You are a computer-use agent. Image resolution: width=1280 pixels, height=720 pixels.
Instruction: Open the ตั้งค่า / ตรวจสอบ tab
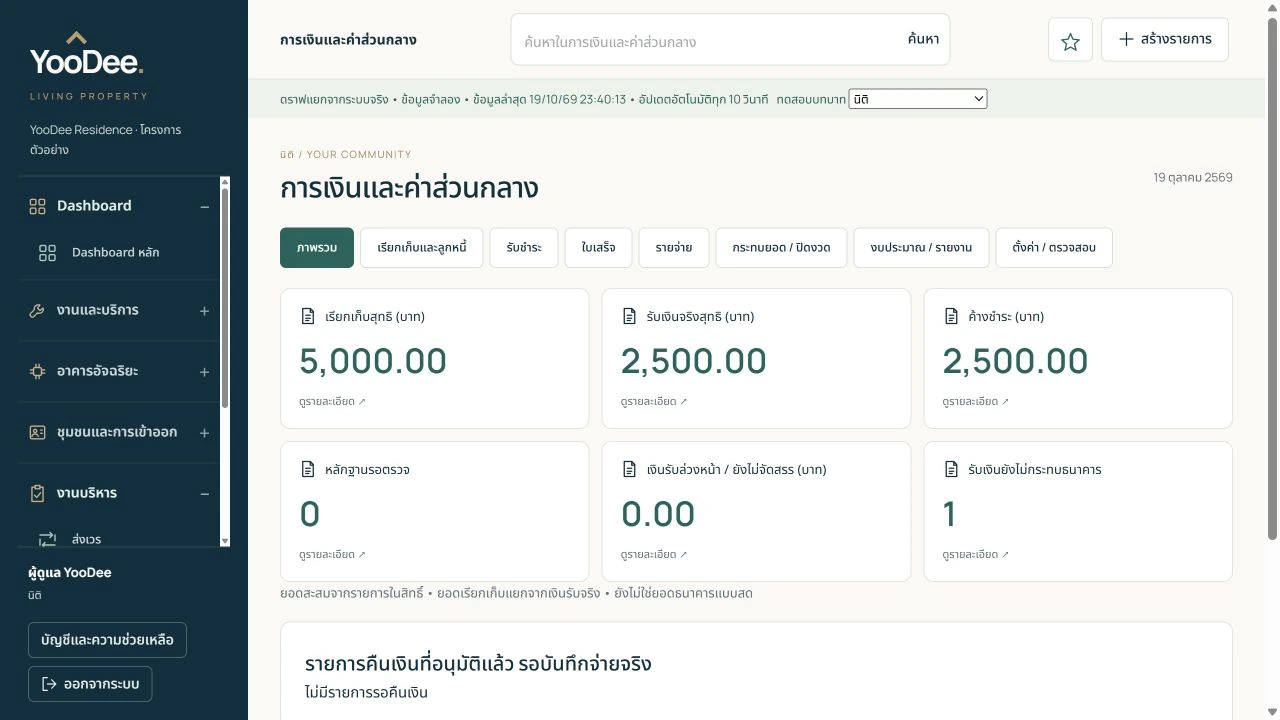1054,248
